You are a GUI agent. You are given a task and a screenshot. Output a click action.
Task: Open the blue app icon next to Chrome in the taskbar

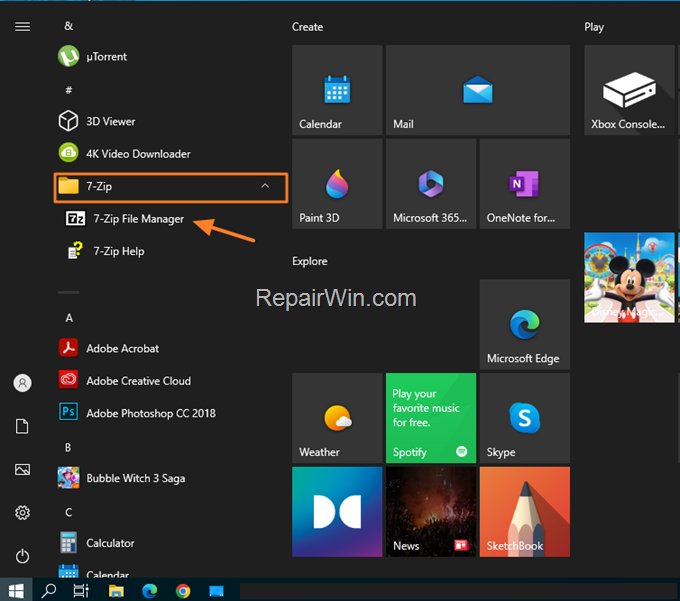click(216, 591)
